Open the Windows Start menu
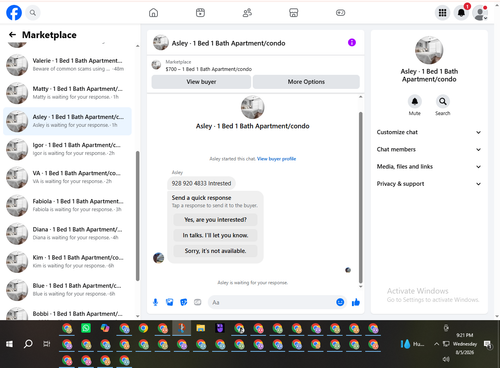Screen dimensions: 500x368 pos(9,344)
